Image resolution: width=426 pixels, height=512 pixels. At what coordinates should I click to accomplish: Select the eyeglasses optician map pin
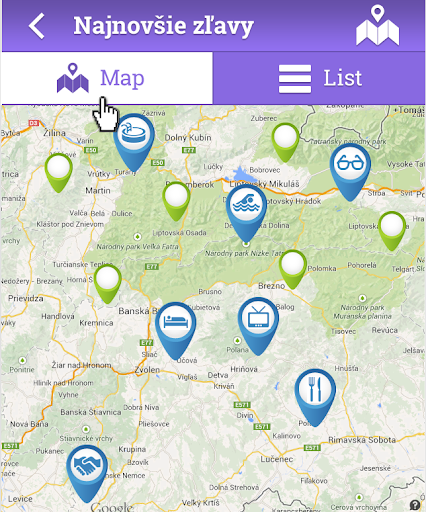point(350,172)
